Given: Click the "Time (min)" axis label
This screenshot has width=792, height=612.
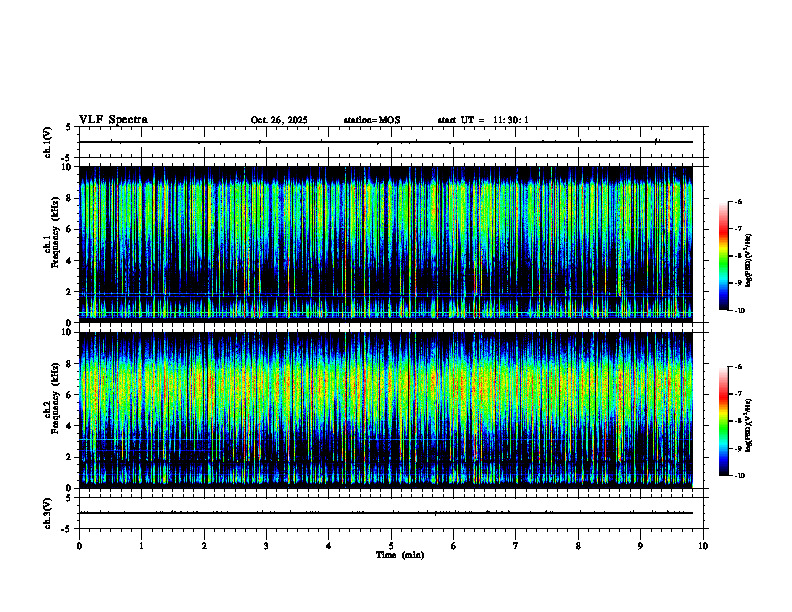Looking at the screenshot, I should pos(400,555).
